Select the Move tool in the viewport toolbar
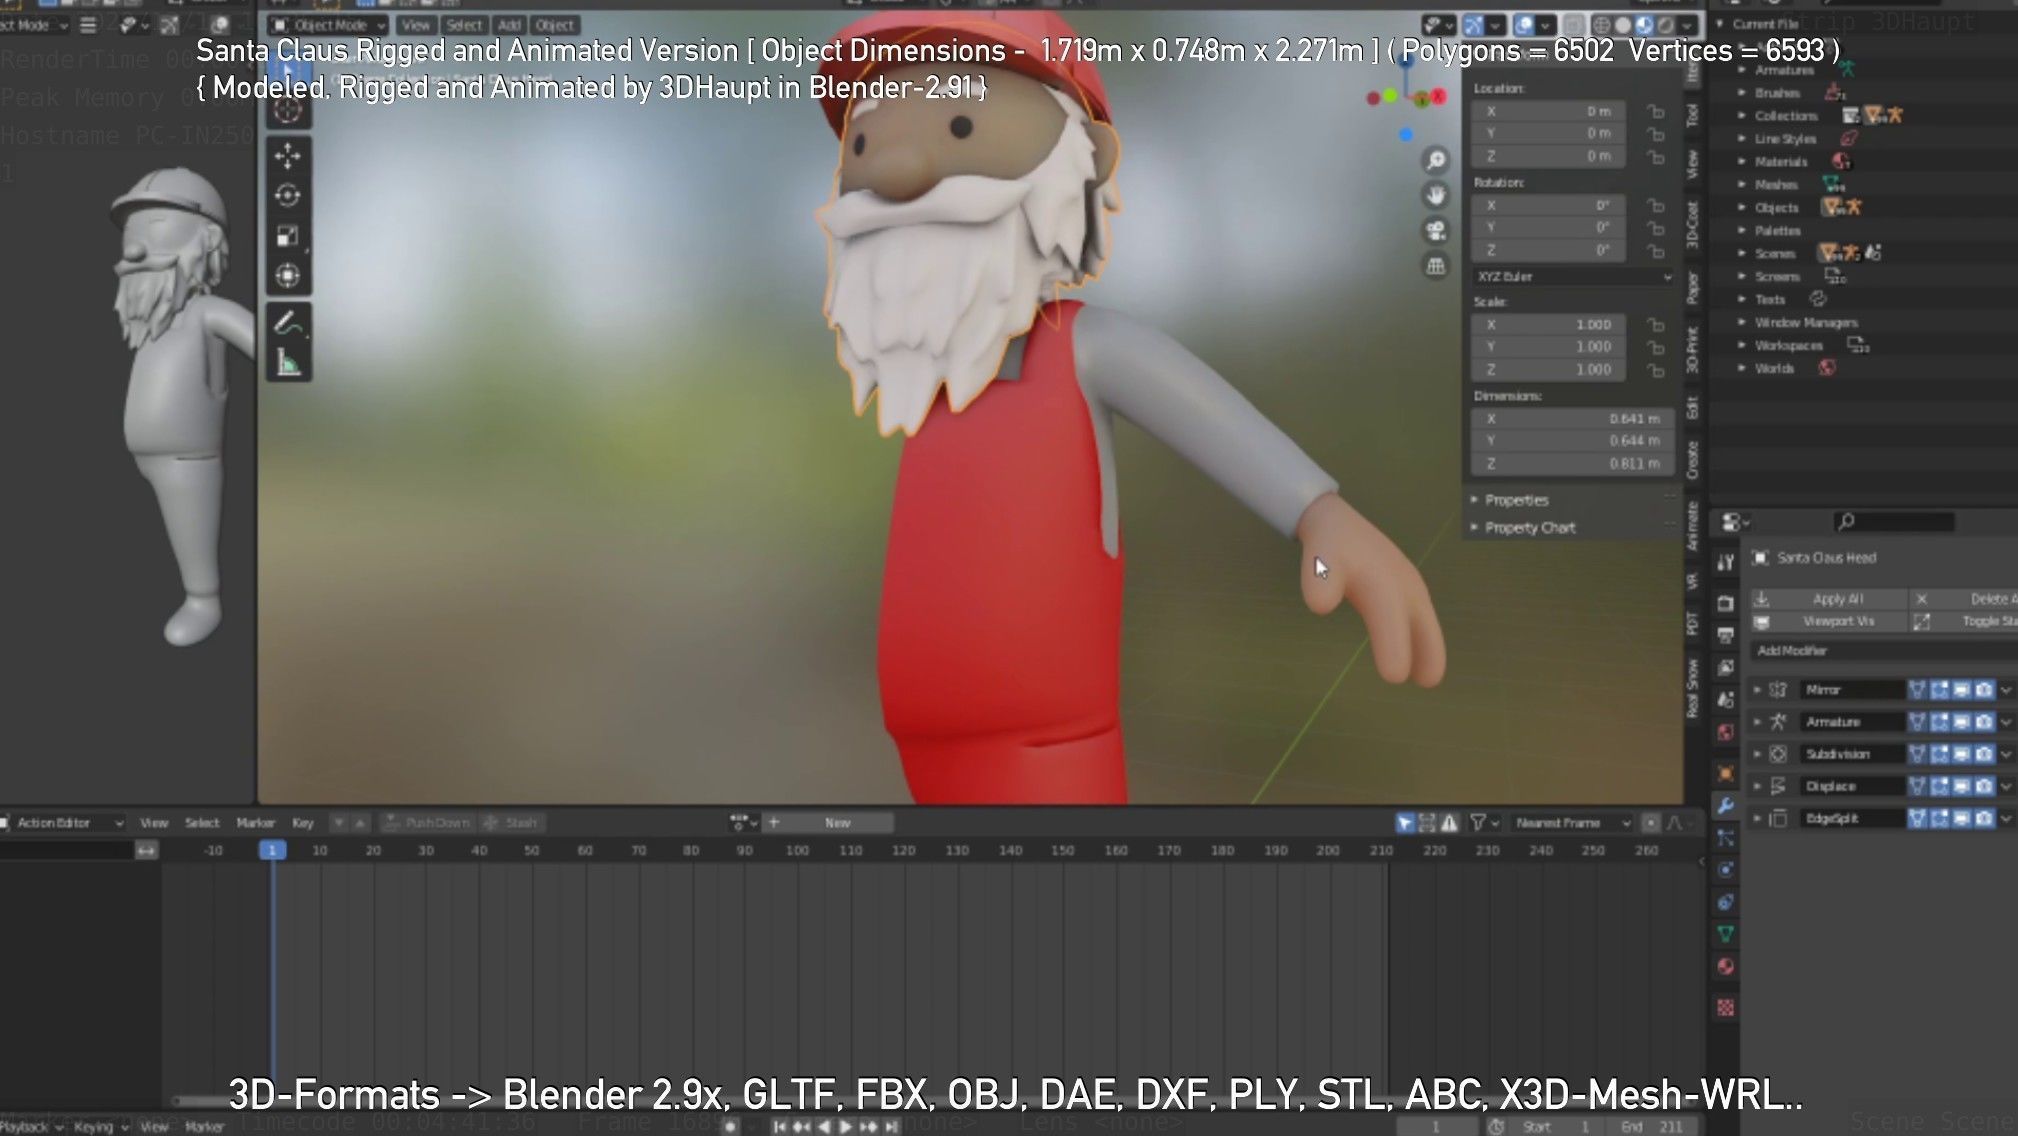 coord(288,156)
